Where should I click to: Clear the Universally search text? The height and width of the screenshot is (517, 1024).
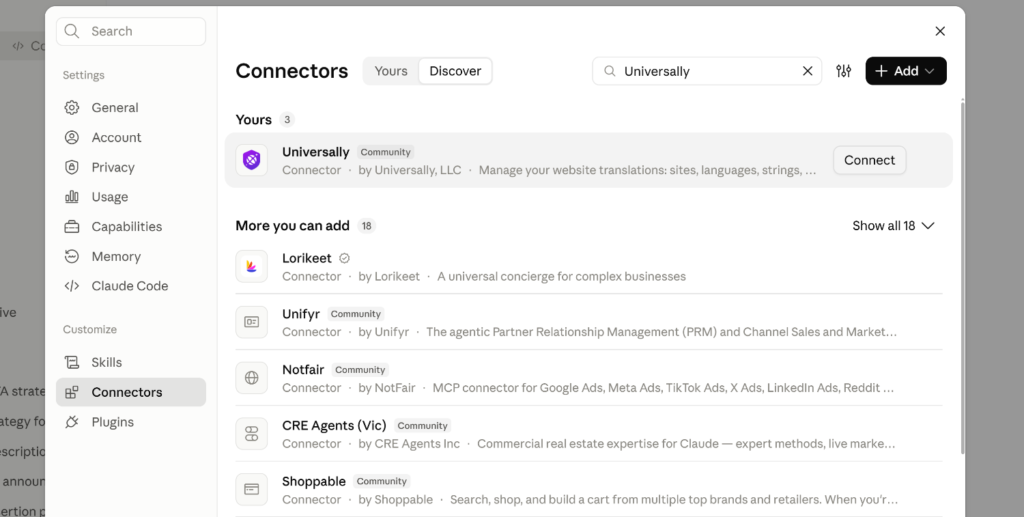pyautogui.click(x=807, y=71)
